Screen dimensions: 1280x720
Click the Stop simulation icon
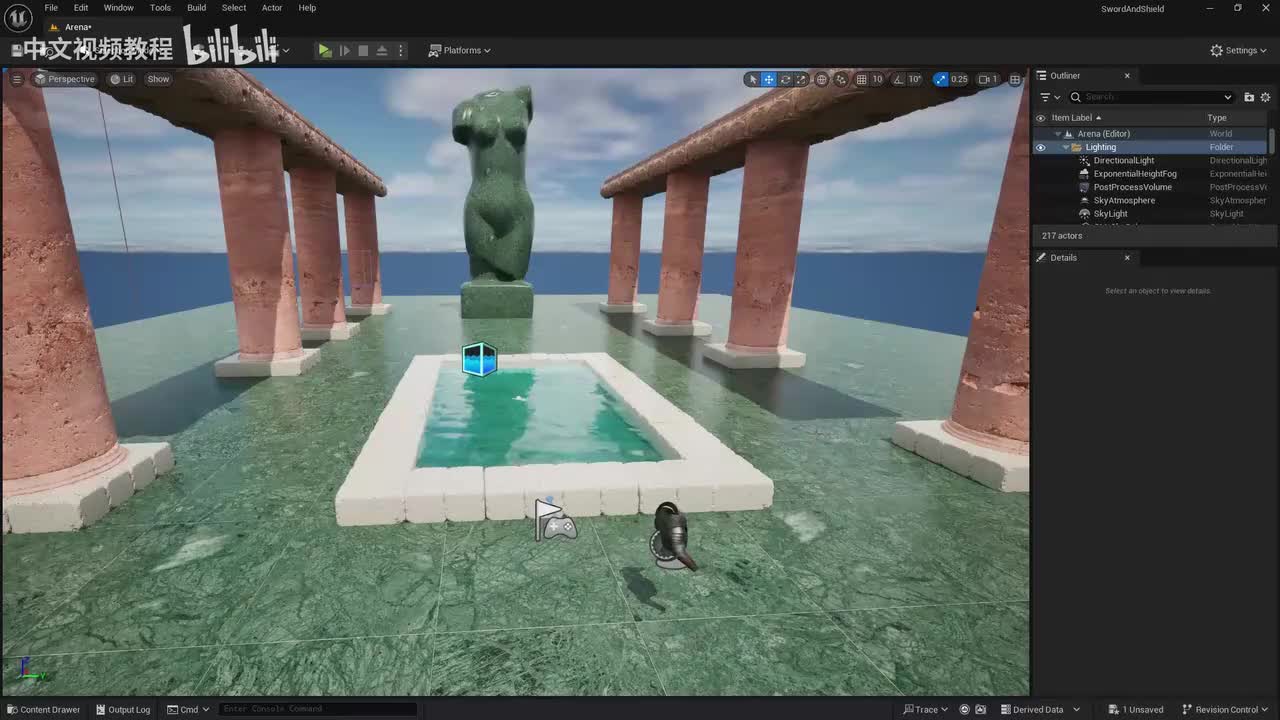coord(363,50)
